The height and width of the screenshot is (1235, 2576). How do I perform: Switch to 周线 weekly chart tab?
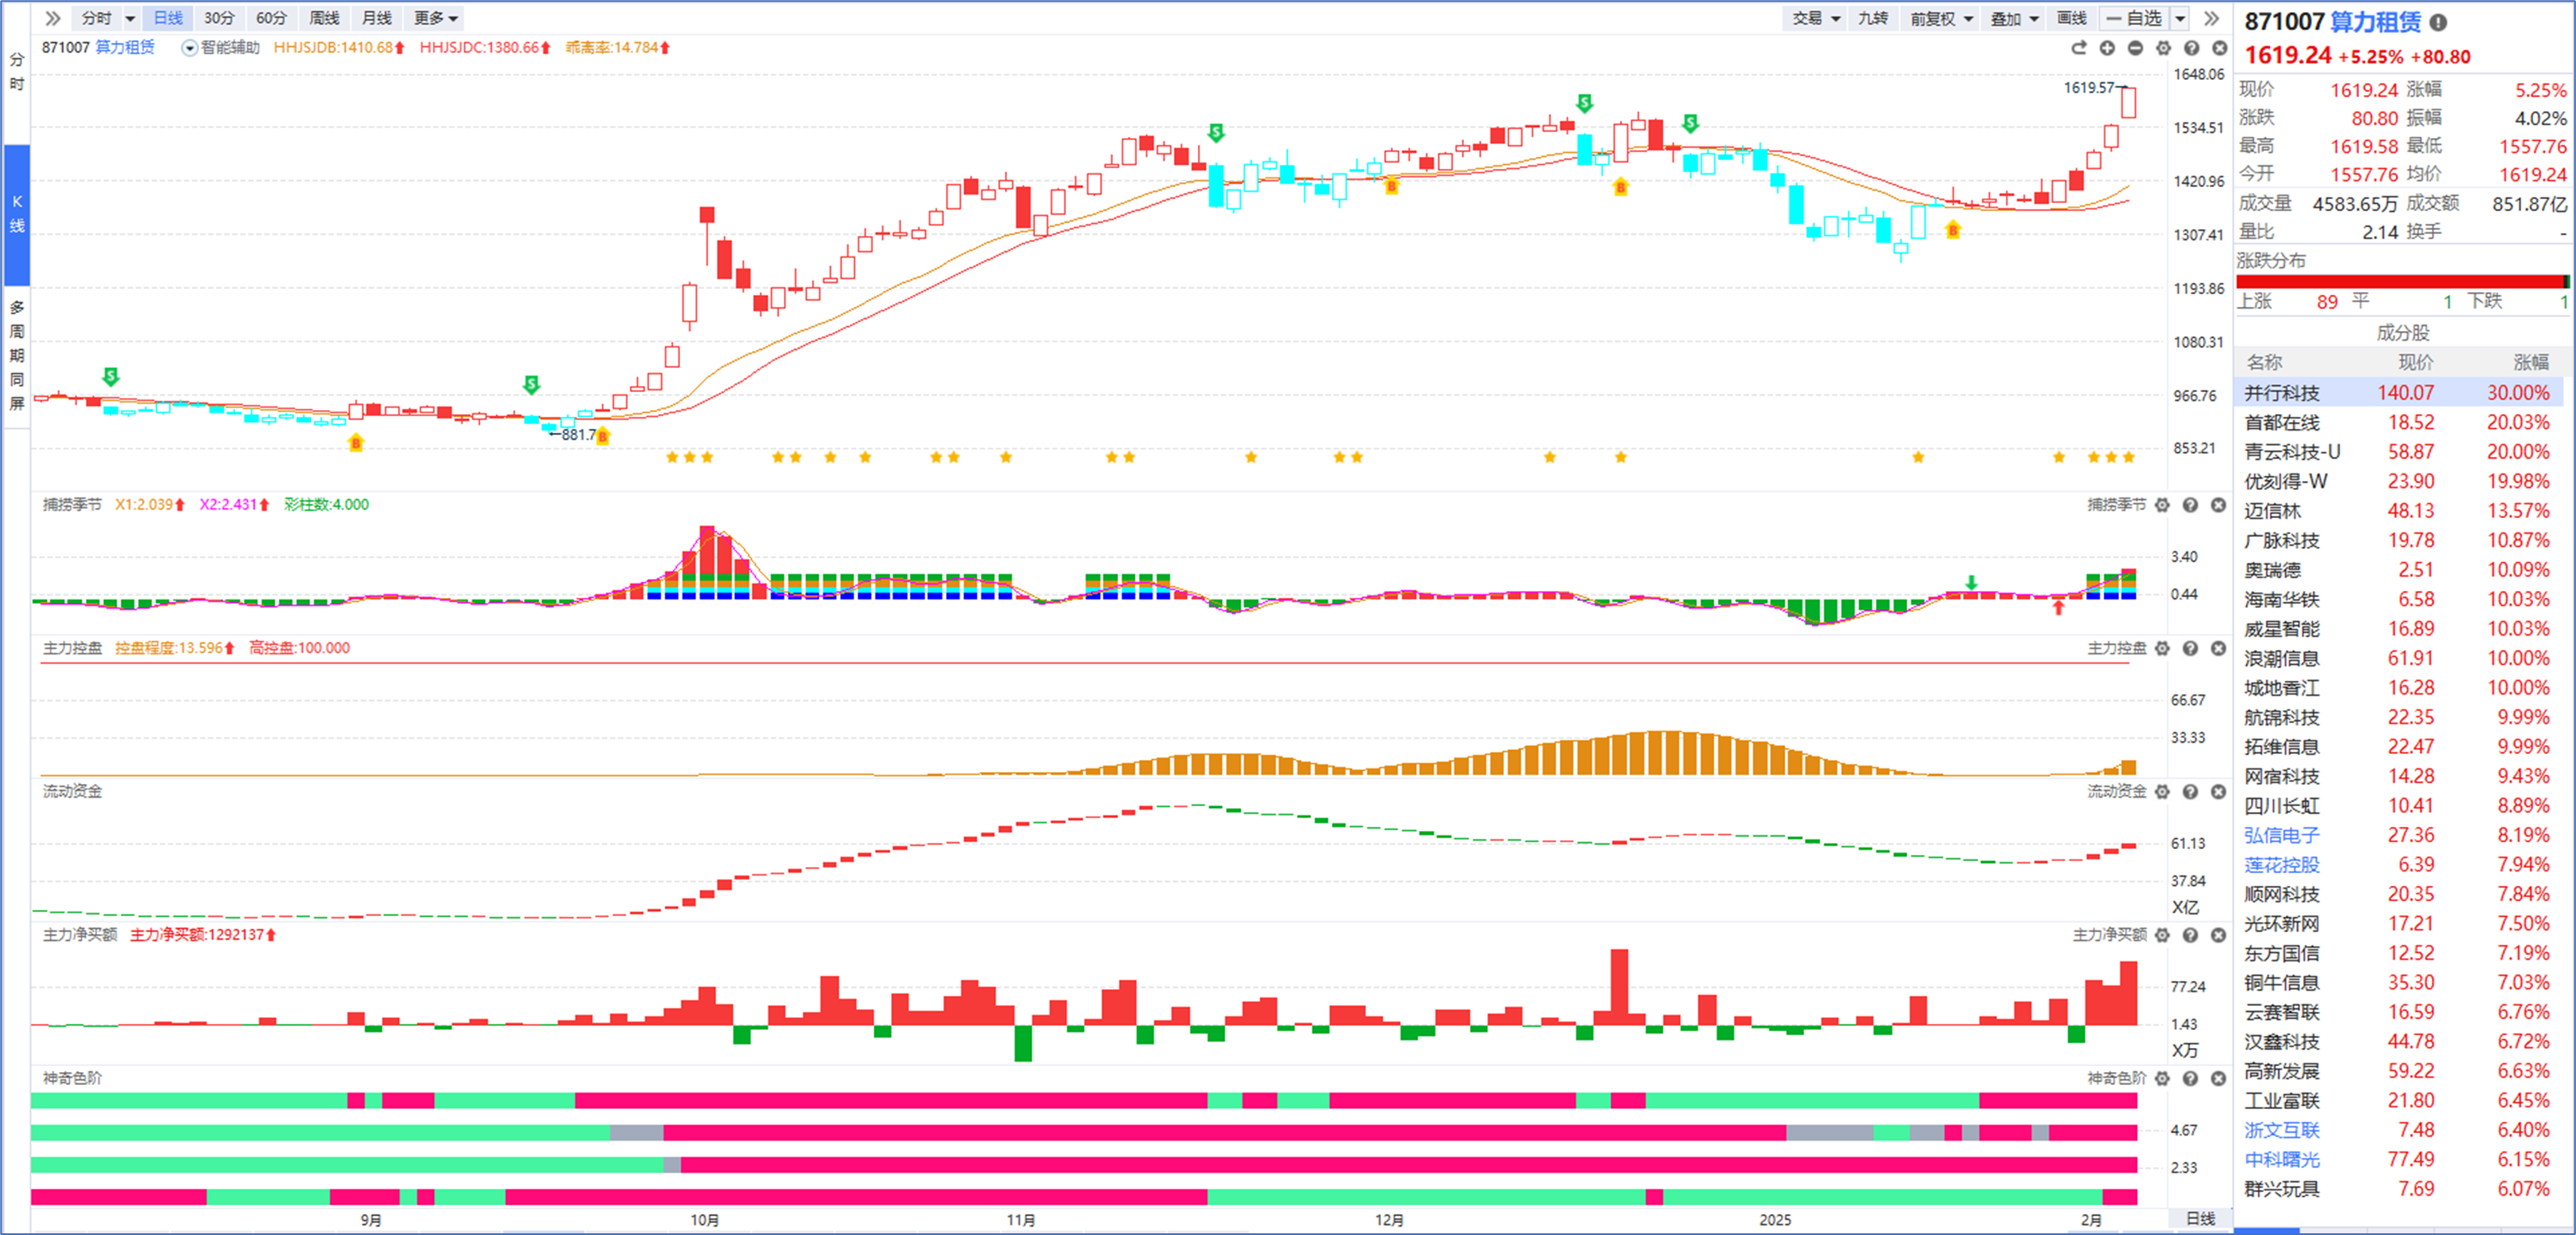click(x=324, y=18)
